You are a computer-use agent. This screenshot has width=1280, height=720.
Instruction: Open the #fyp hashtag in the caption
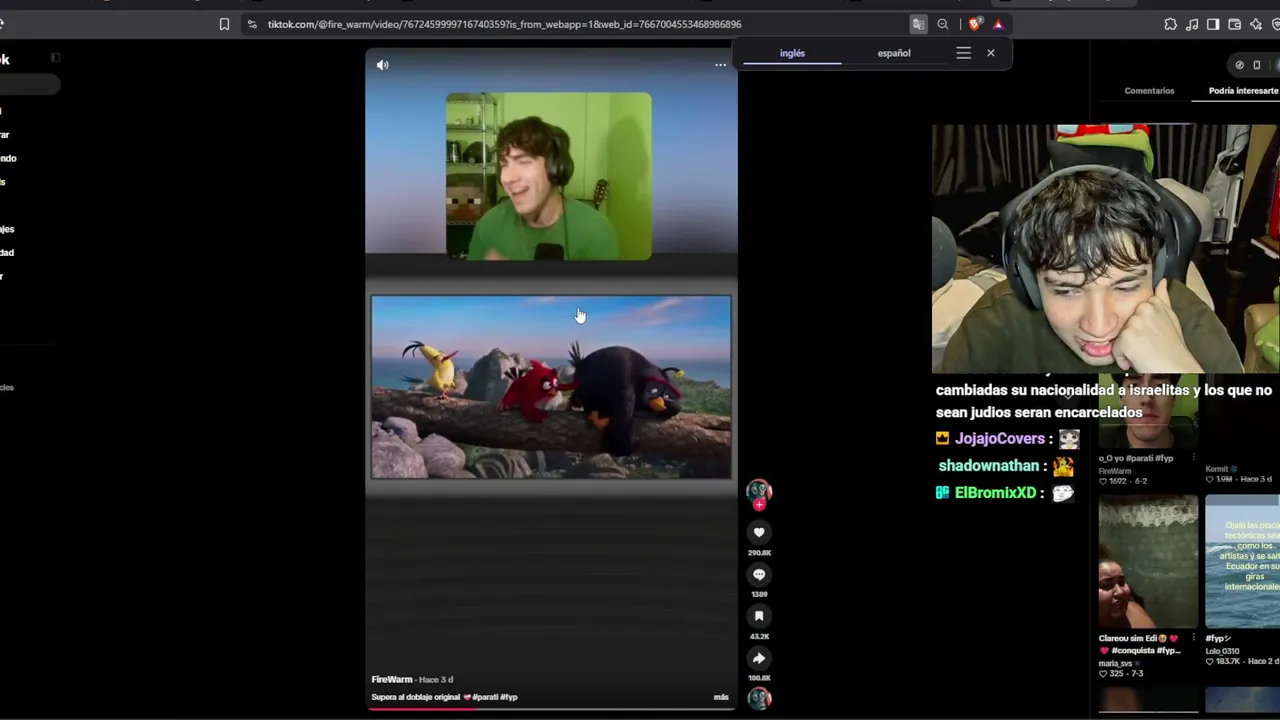click(x=509, y=697)
